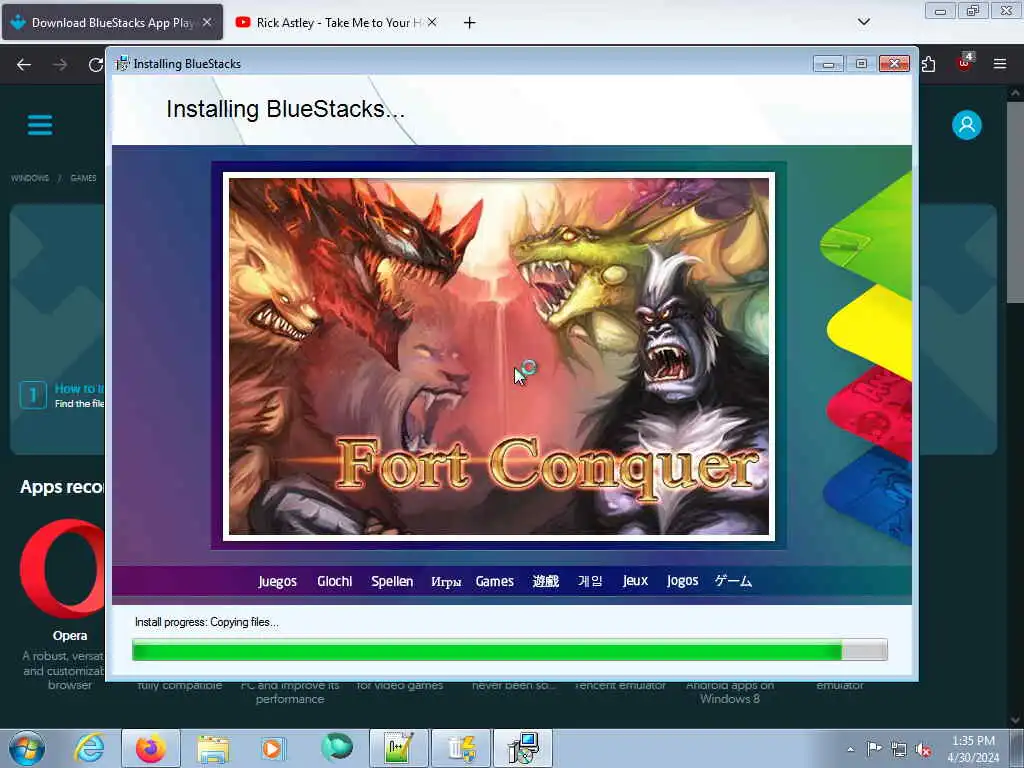The height and width of the screenshot is (768, 1024).
Task: Click the 'Installing BlueStacks...' heading
Action: (x=285, y=109)
